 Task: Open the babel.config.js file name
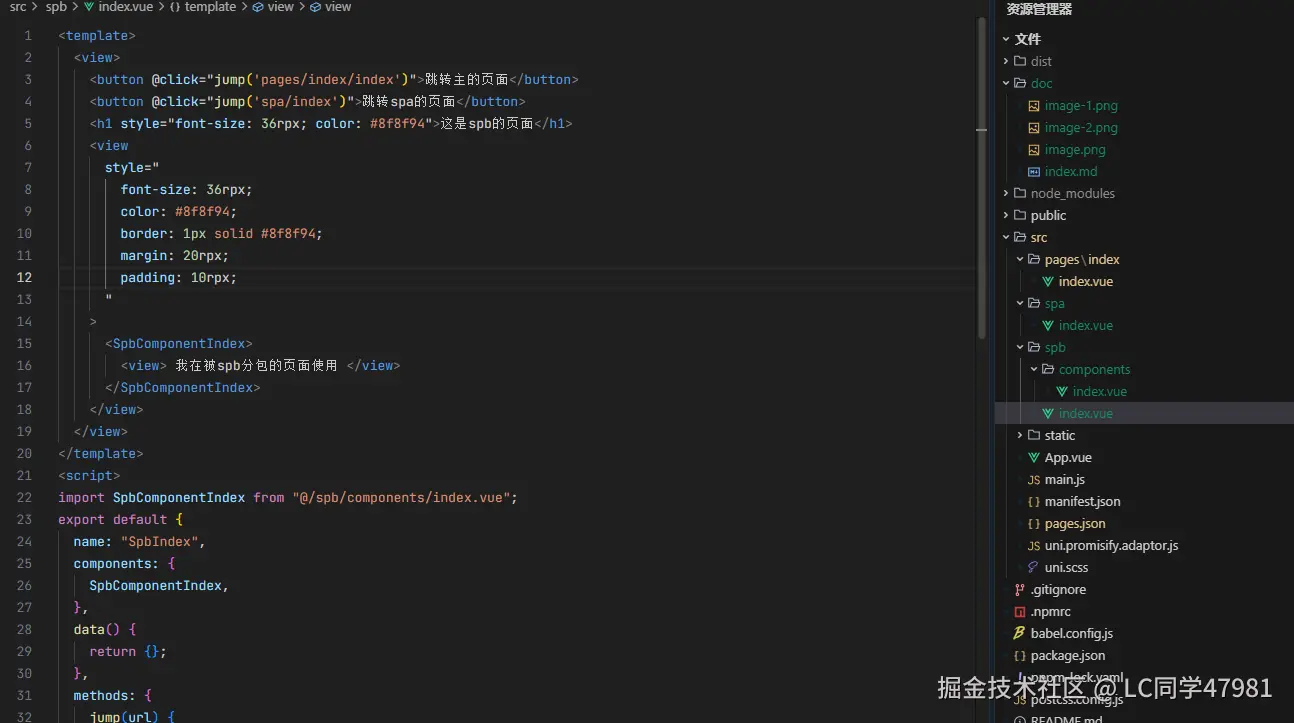(x=1072, y=633)
